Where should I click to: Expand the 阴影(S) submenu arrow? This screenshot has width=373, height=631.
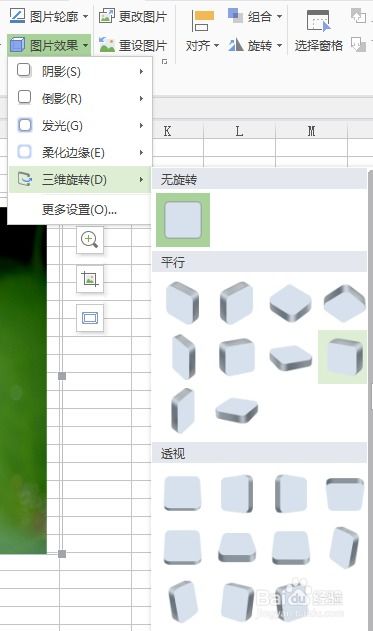click(x=141, y=72)
